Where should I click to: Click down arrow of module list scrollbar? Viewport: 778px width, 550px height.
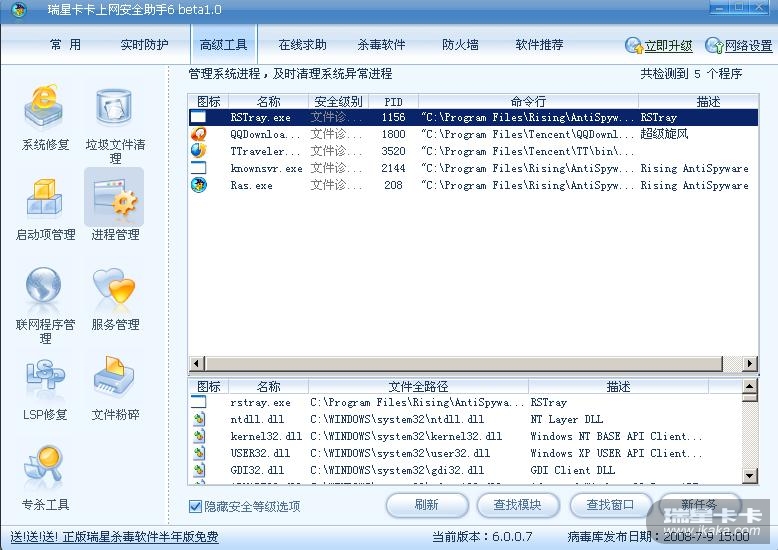tap(750, 477)
